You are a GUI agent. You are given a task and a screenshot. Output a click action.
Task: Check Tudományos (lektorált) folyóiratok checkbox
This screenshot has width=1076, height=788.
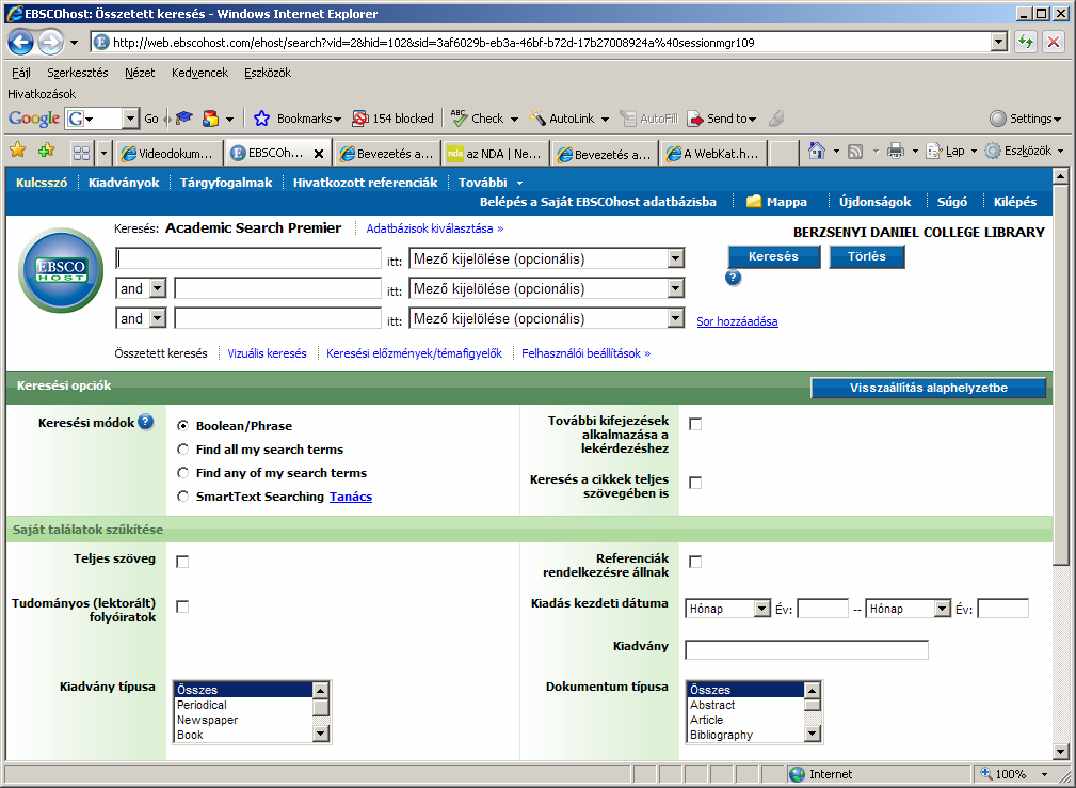[183, 607]
